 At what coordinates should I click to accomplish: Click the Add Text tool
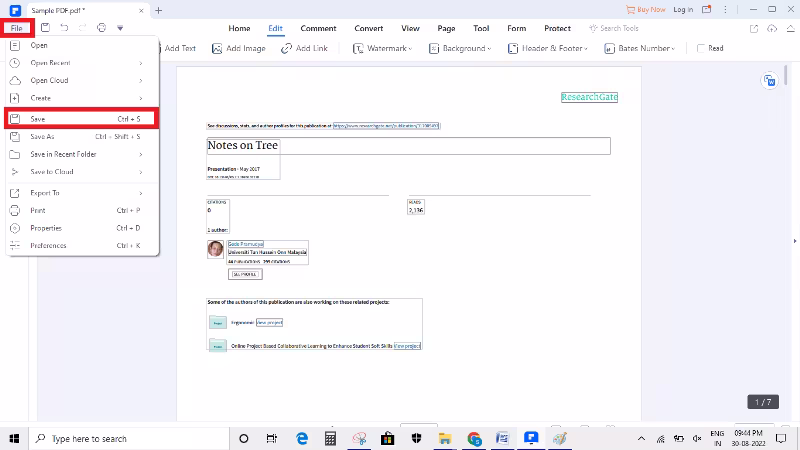177,48
